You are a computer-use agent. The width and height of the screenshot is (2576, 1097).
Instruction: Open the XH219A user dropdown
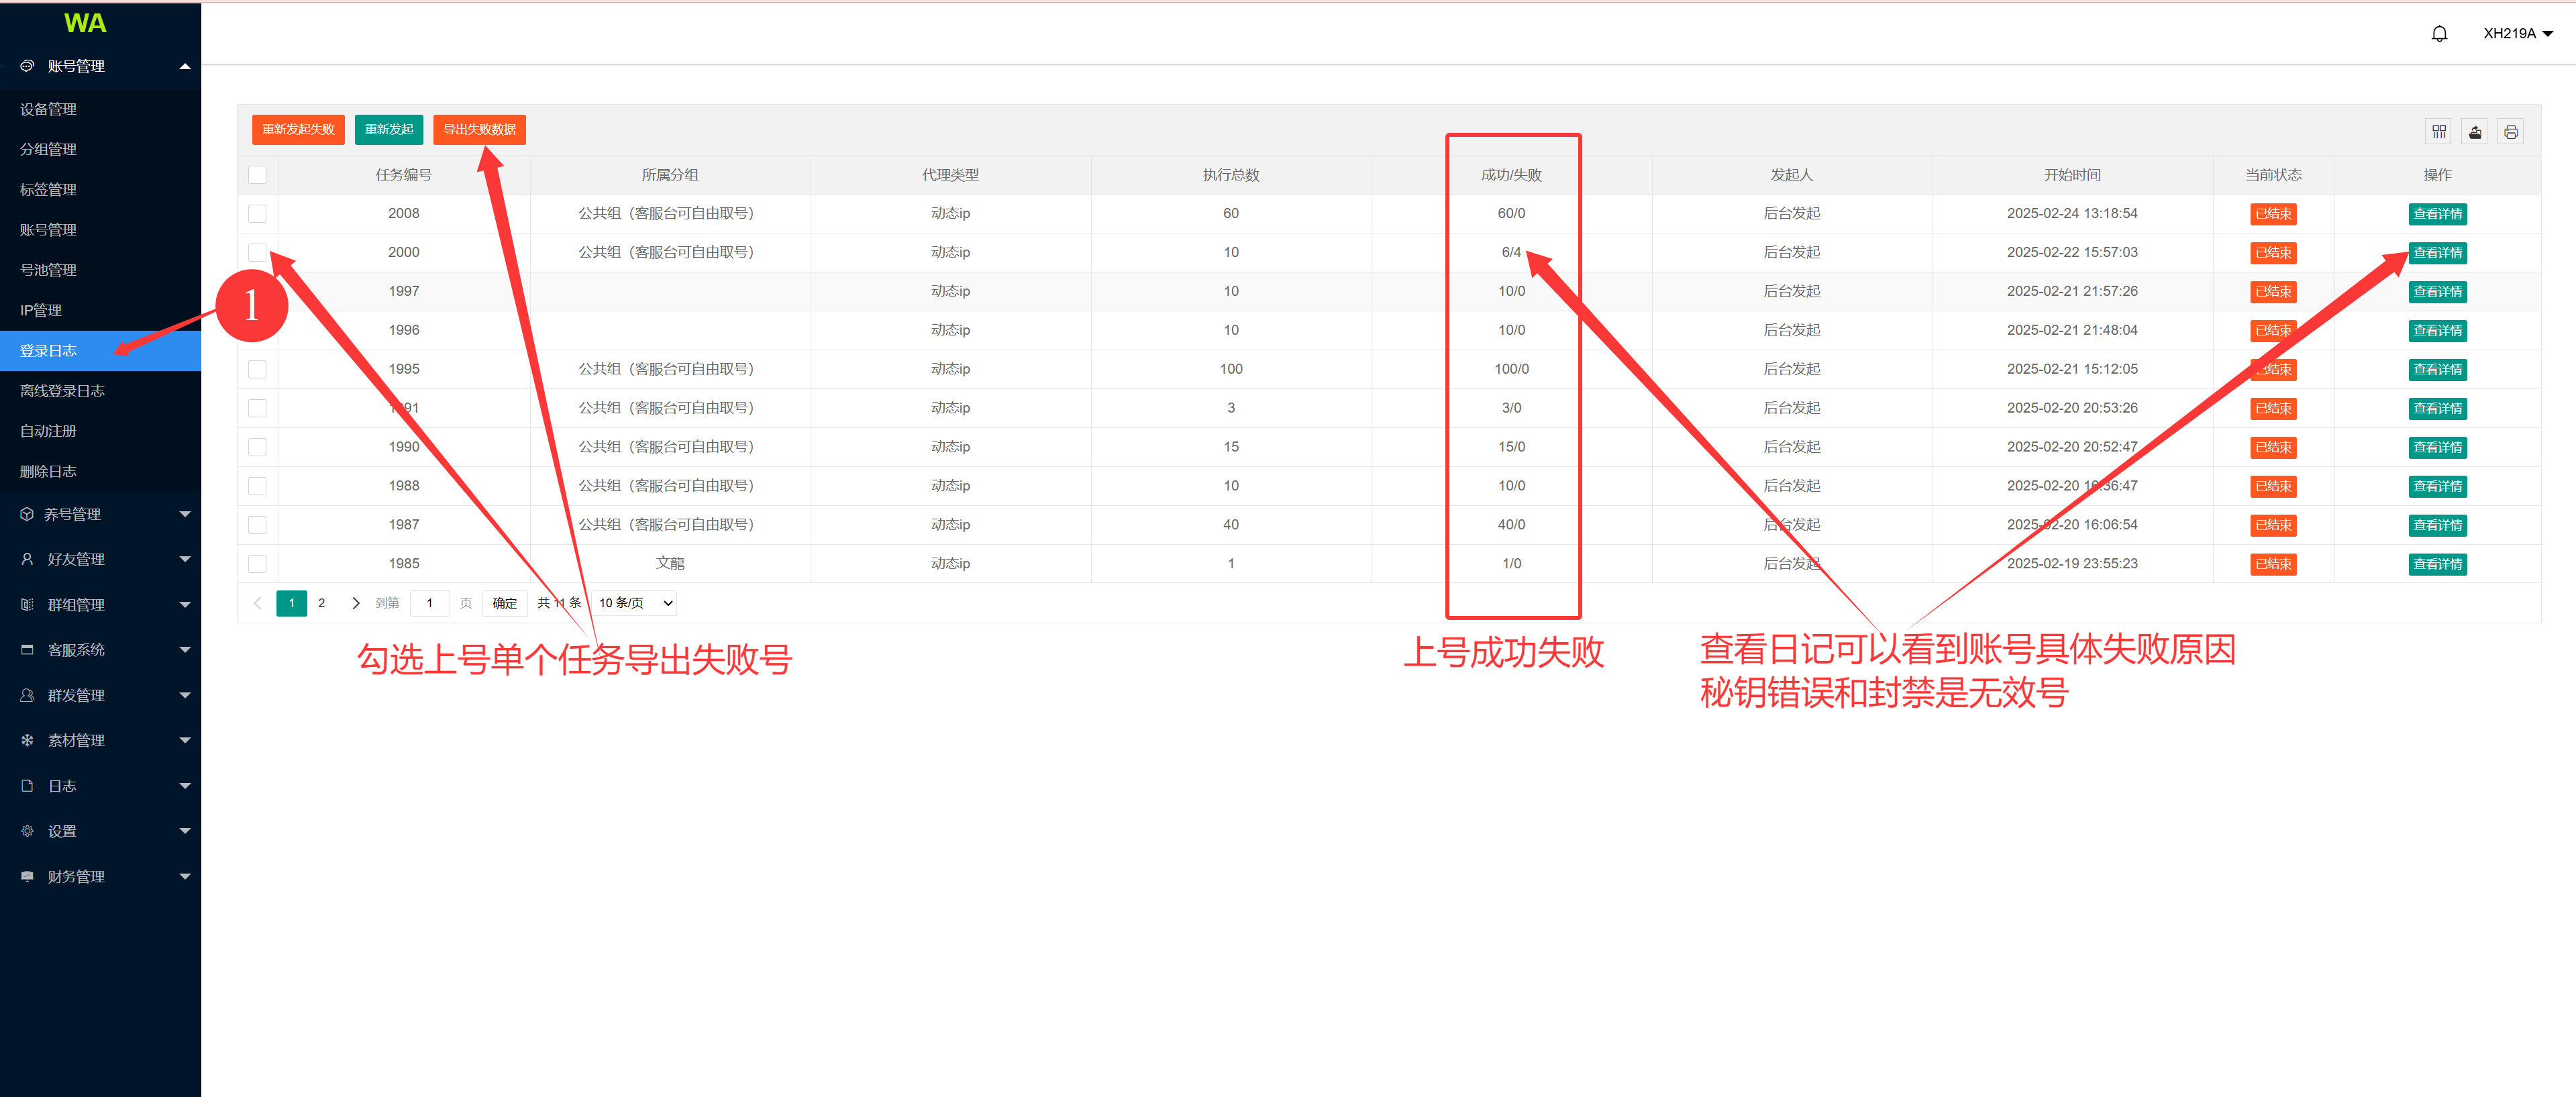point(2517,34)
